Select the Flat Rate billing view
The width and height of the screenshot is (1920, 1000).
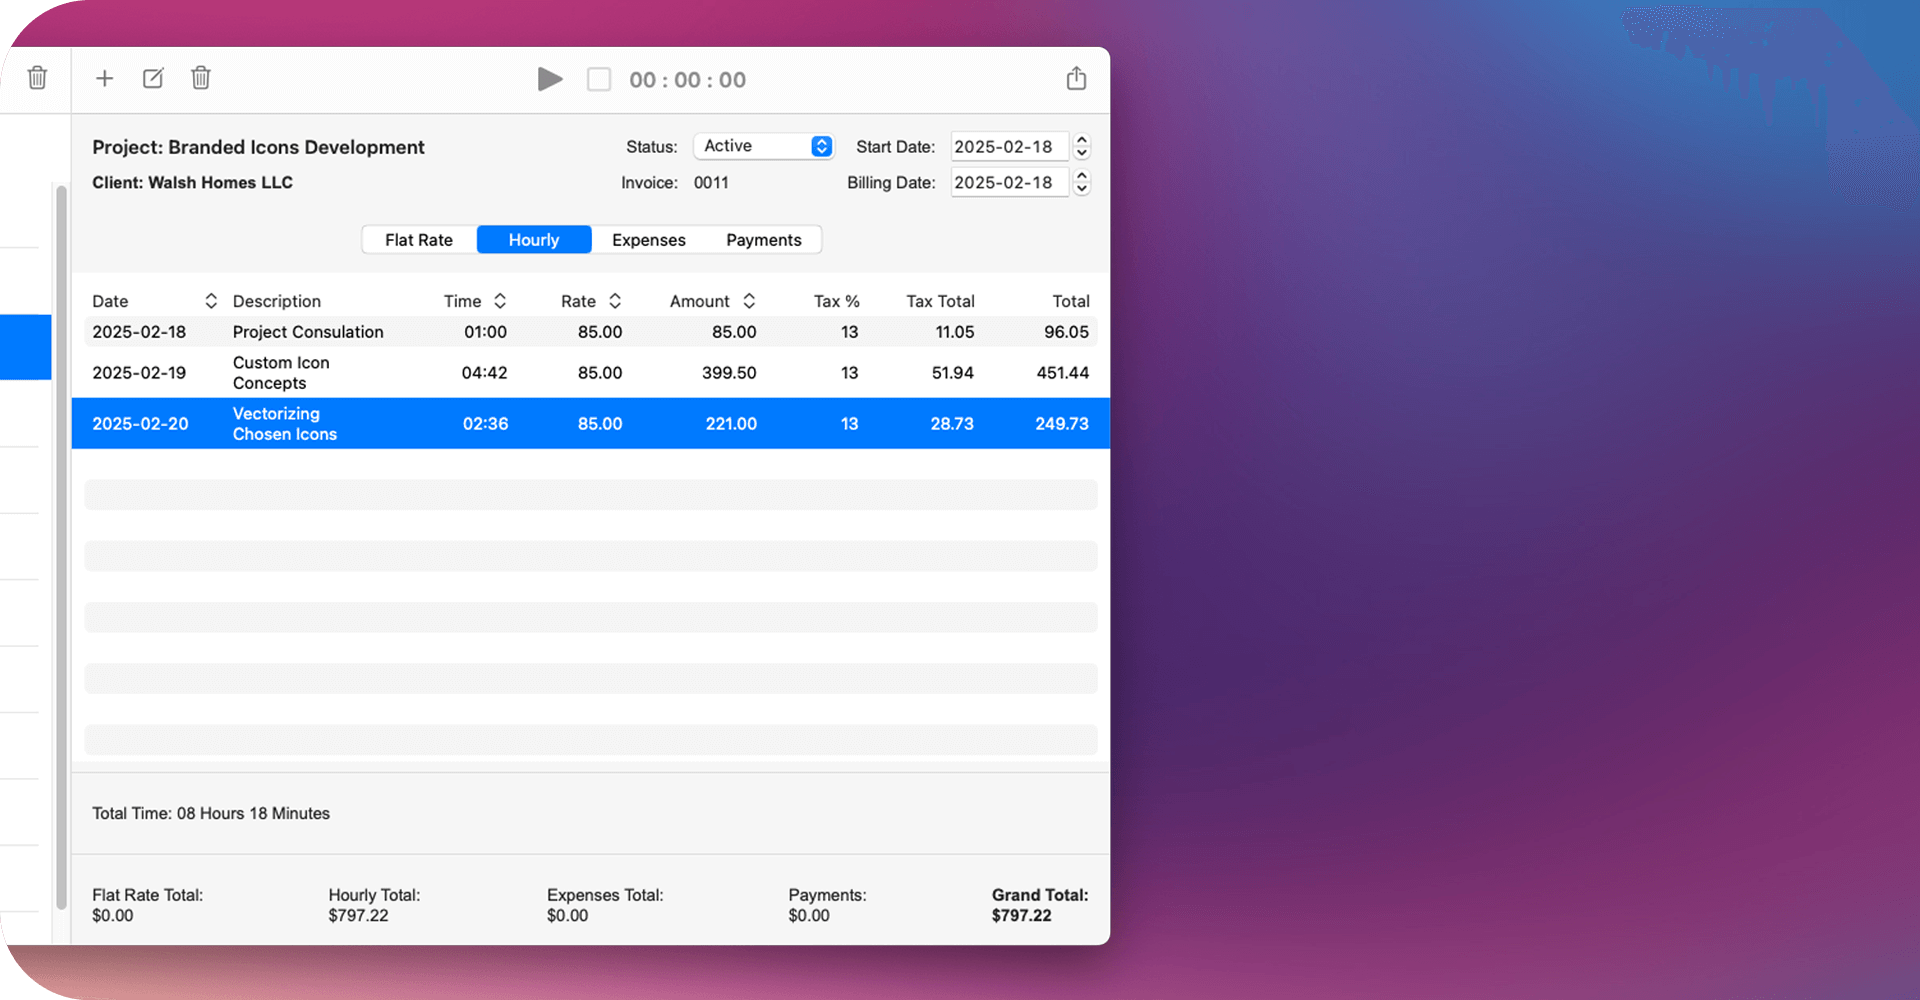point(418,240)
